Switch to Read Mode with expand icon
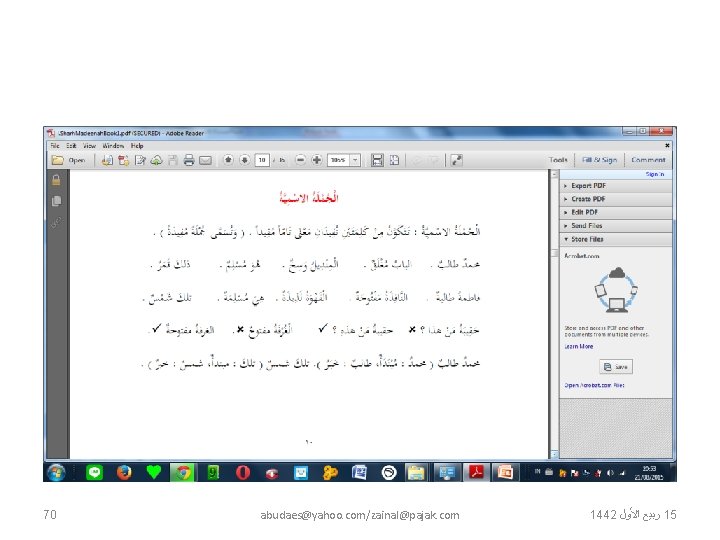 click(456, 160)
